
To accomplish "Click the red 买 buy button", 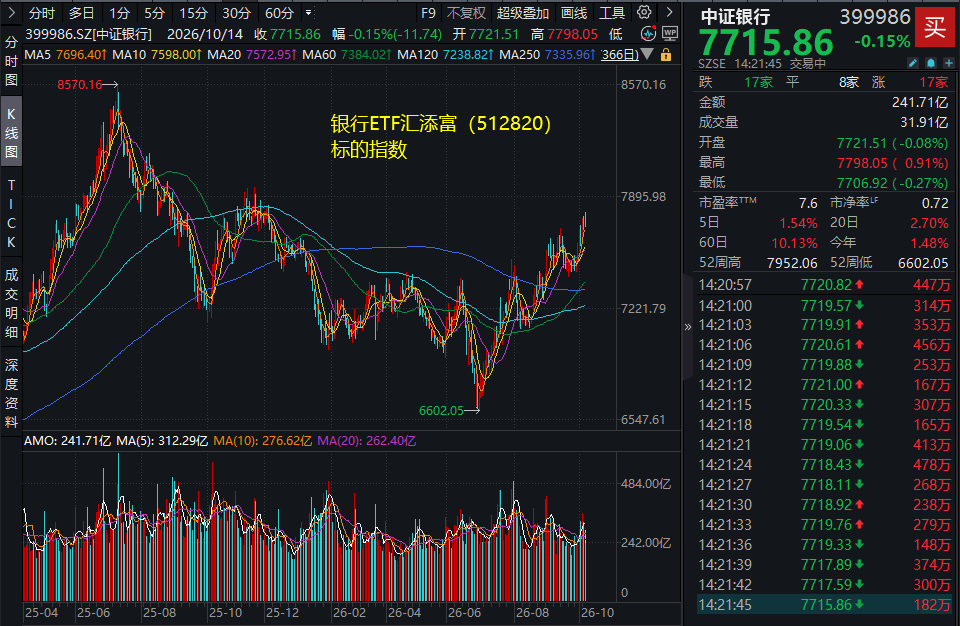I will (x=934, y=28).
